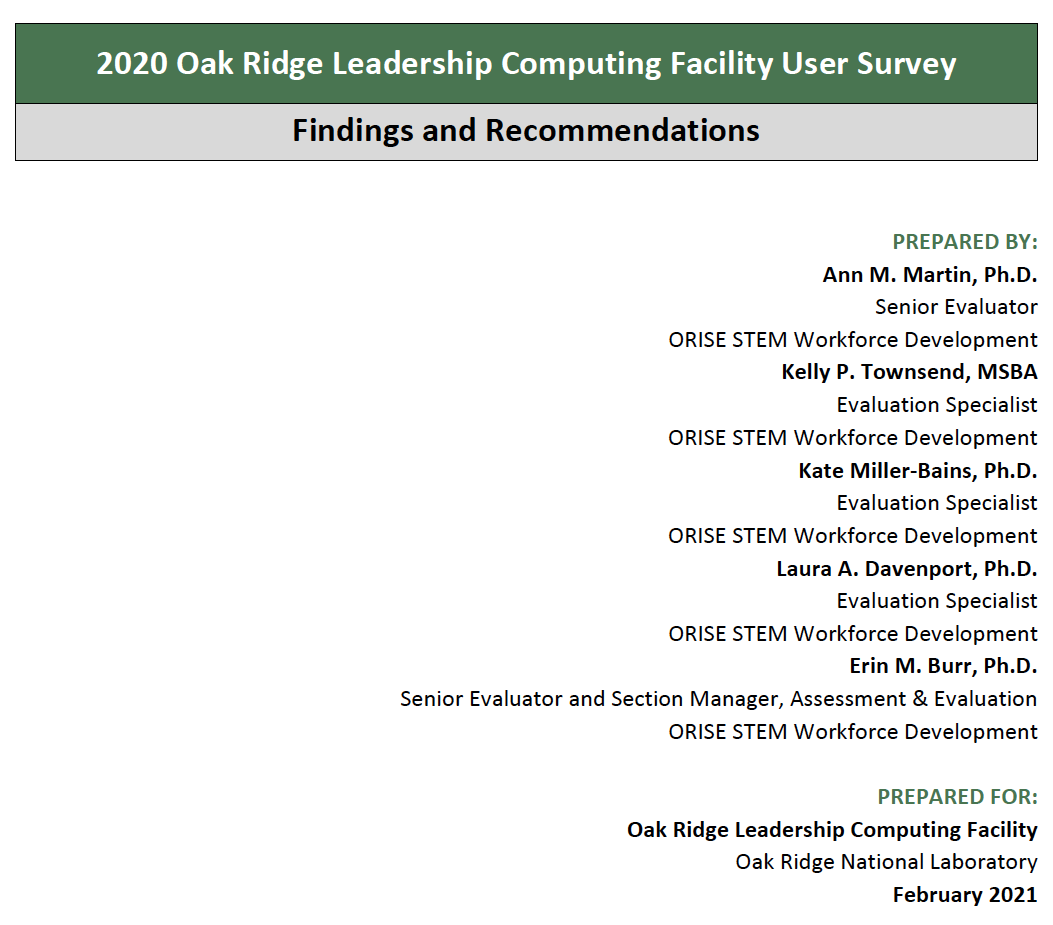Click the "PREPARED BY:" heading
Screen dimensions: 1053x925
[x=964, y=242]
